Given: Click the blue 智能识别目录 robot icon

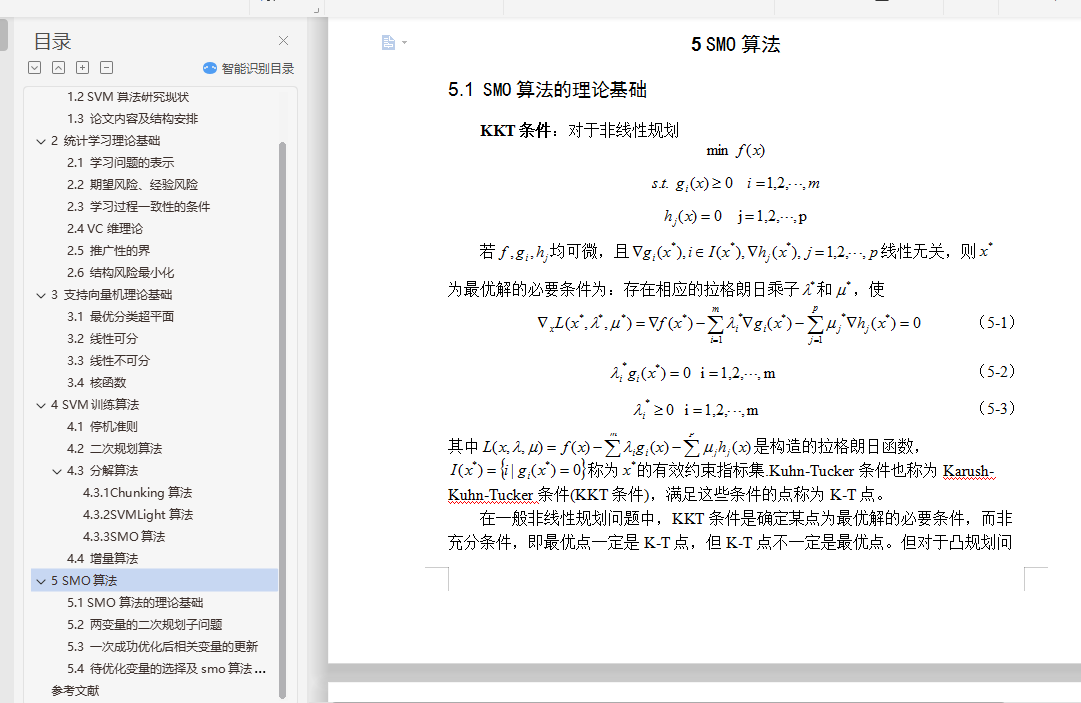Looking at the screenshot, I should coord(210,68).
